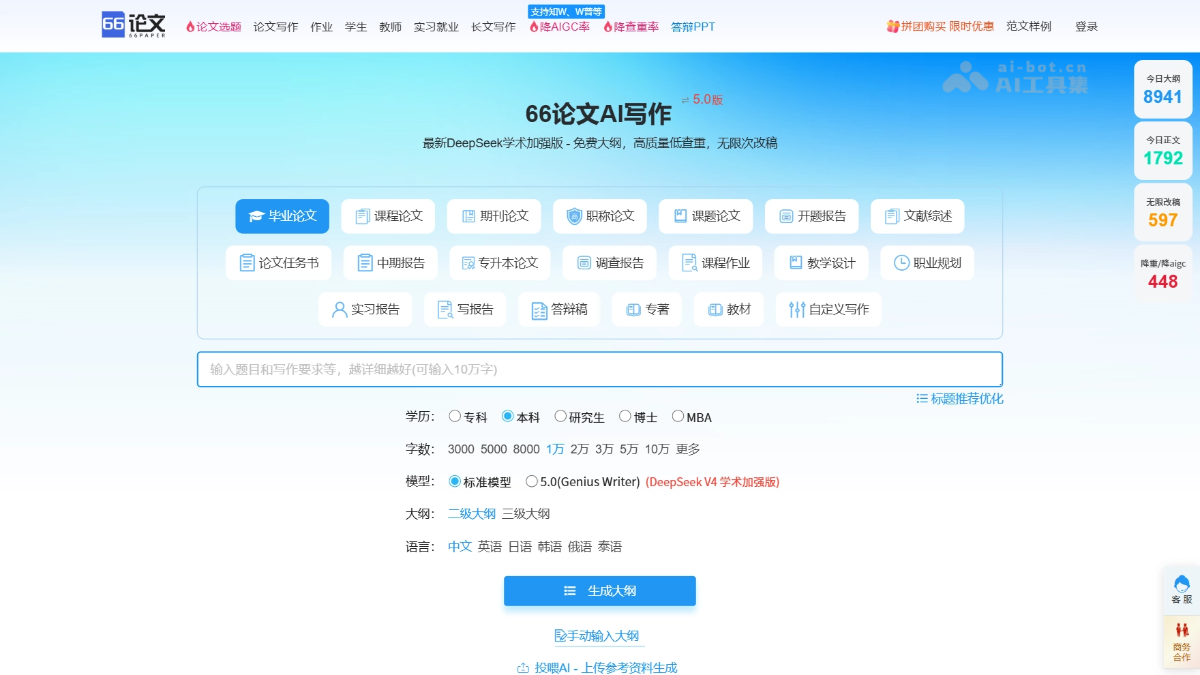Open the 教师 menu item

[390, 27]
